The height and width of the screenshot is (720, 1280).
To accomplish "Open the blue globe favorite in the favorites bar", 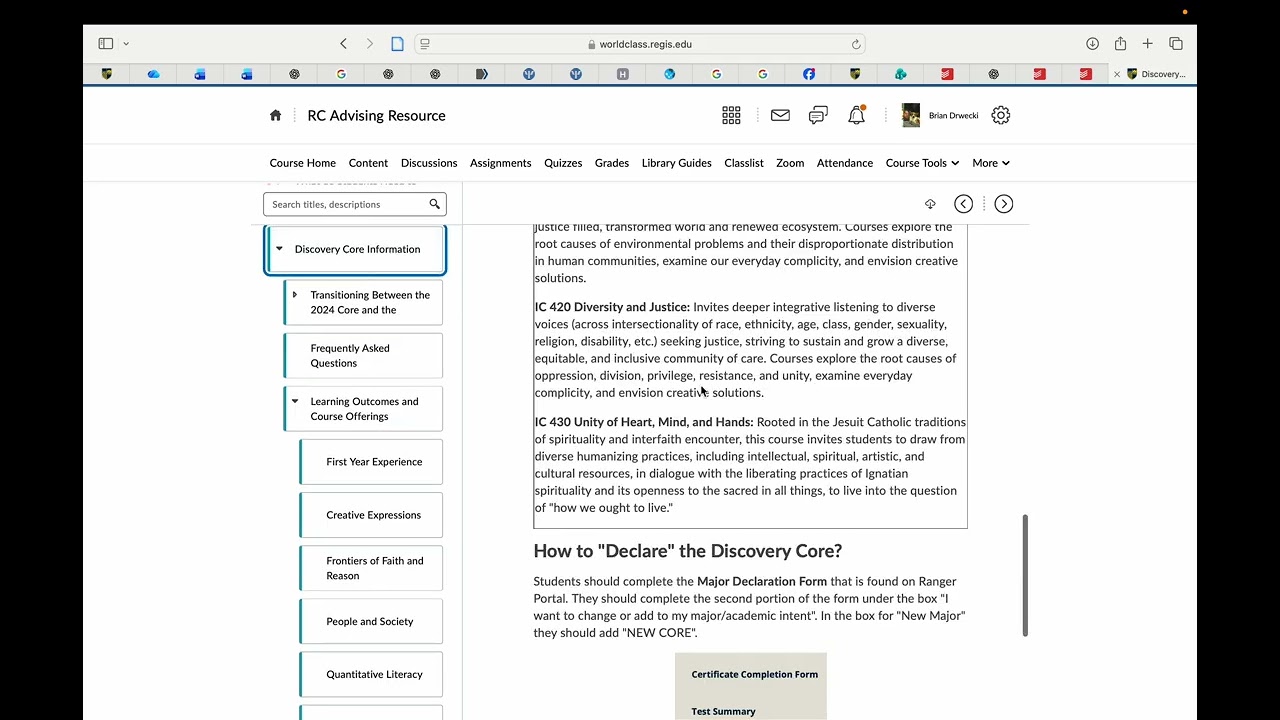I will tap(670, 74).
